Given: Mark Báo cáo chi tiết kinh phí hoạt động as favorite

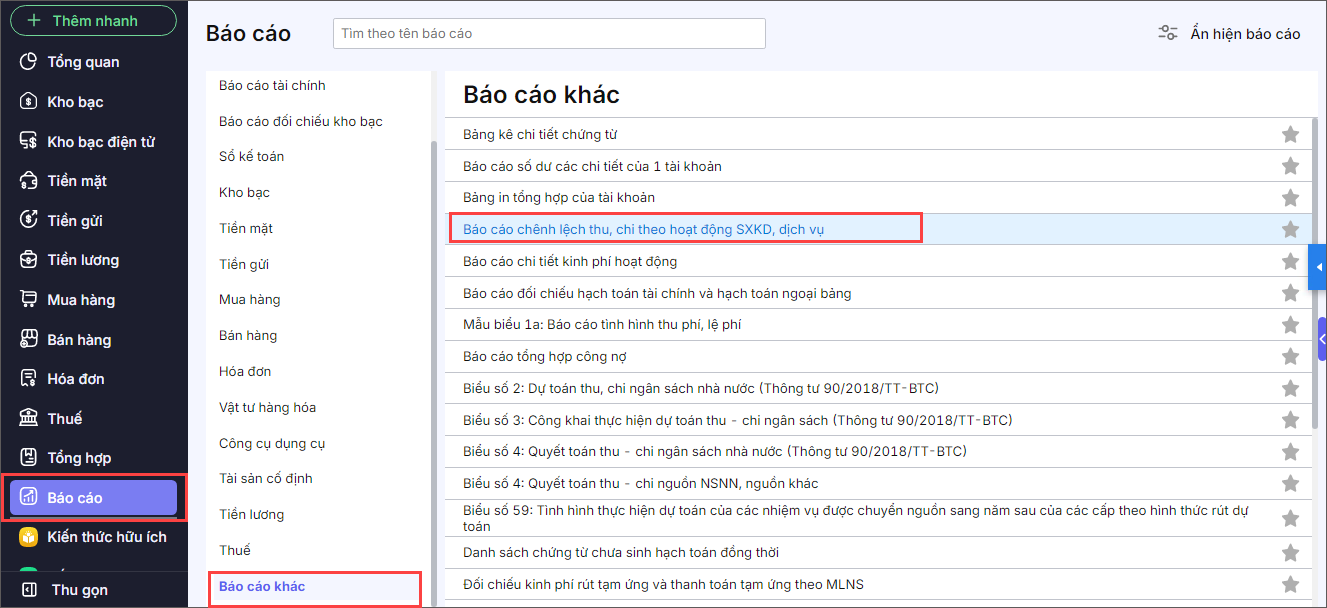Looking at the screenshot, I should click(x=1290, y=261).
